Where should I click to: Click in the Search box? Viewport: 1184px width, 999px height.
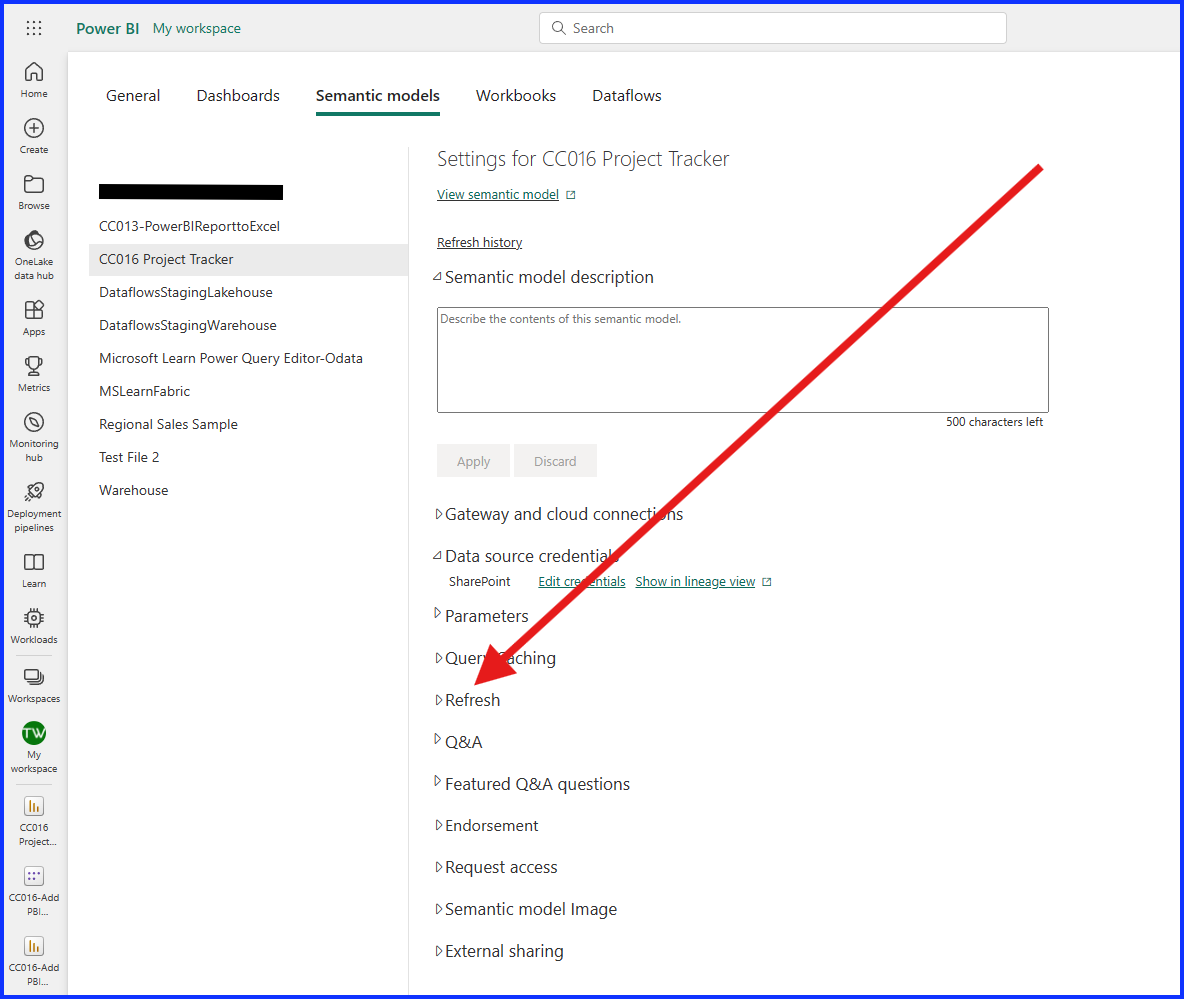(x=772, y=28)
